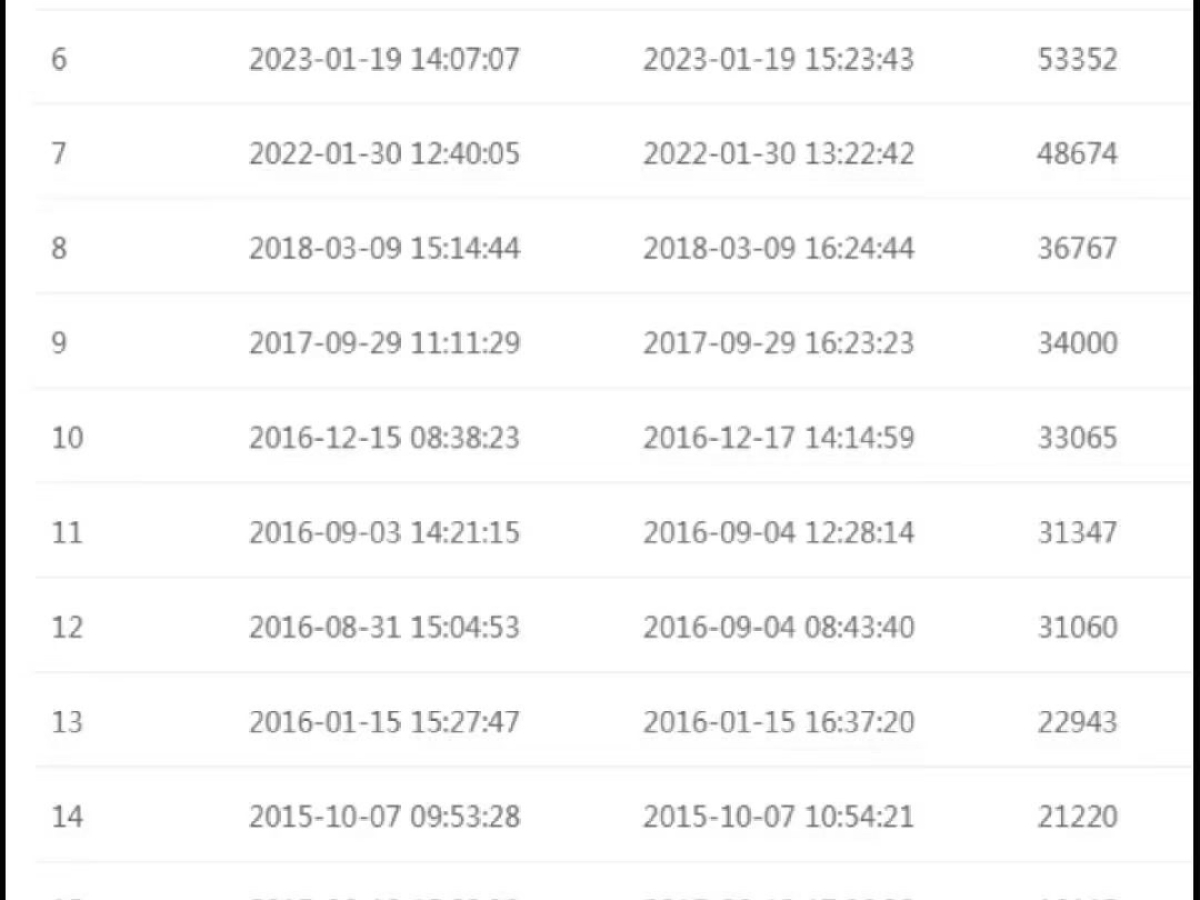Select end time 2017-09-29 16:23:23
The height and width of the screenshot is (900, 1200).
click(778, 343)
